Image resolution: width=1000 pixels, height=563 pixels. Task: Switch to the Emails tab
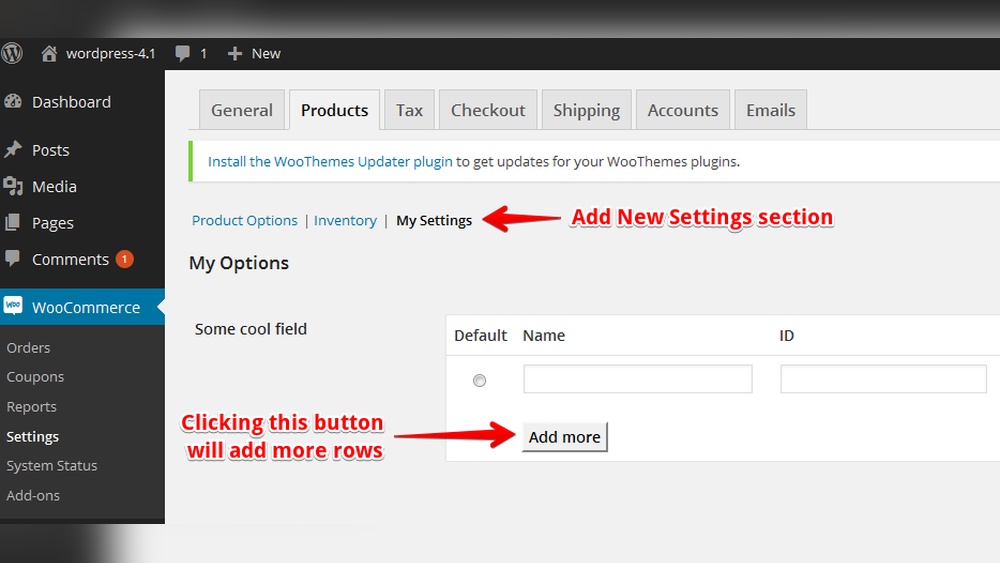[770, 110]
